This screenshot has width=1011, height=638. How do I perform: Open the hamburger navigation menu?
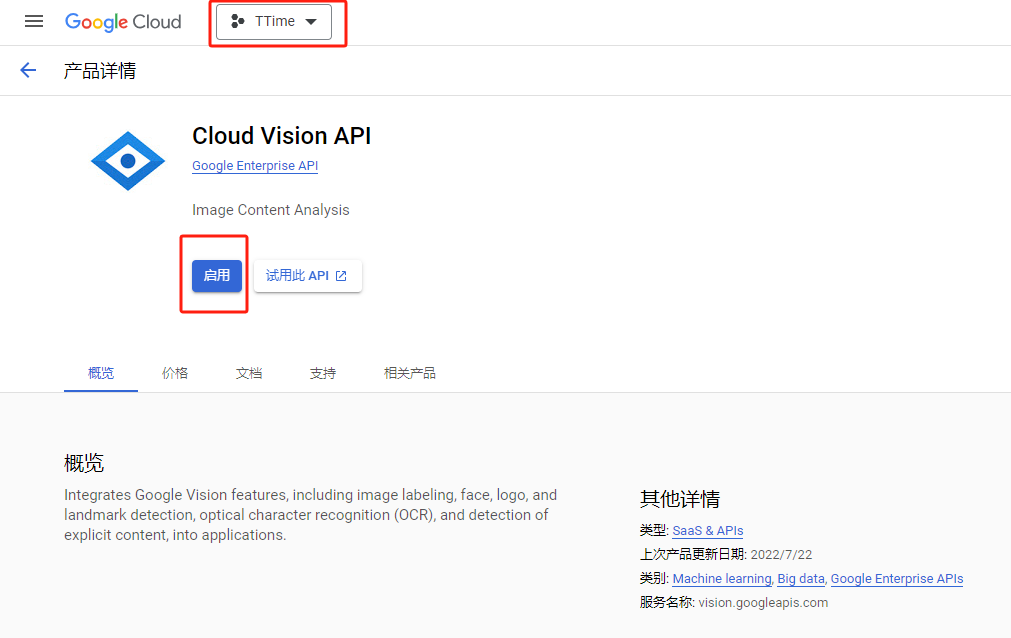pos(34,21)
